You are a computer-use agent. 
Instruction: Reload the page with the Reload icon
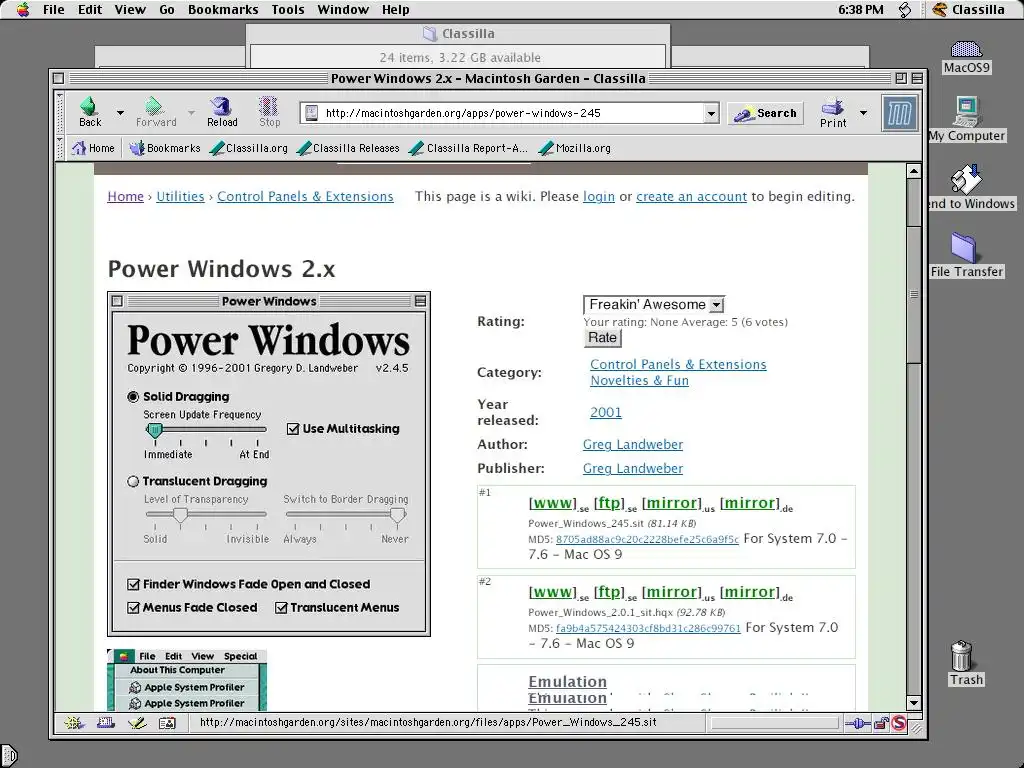click(221, 106)
